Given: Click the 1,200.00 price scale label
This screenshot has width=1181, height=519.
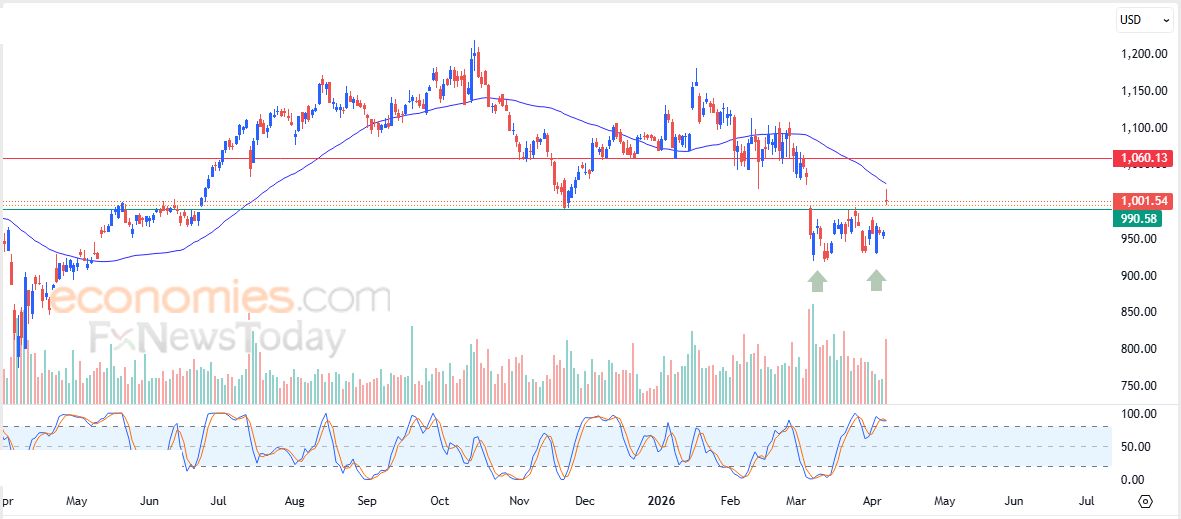Looking at the screenshot, I should pos(1143,54).
